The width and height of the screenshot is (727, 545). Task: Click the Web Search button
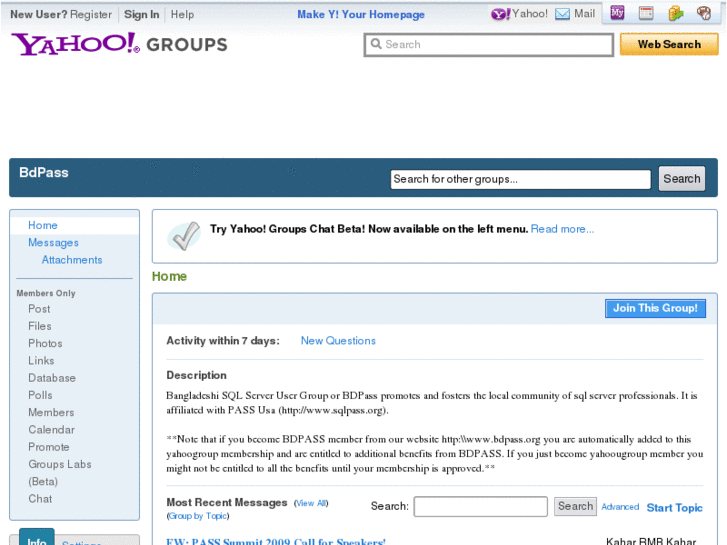click(x=669, y=44)
